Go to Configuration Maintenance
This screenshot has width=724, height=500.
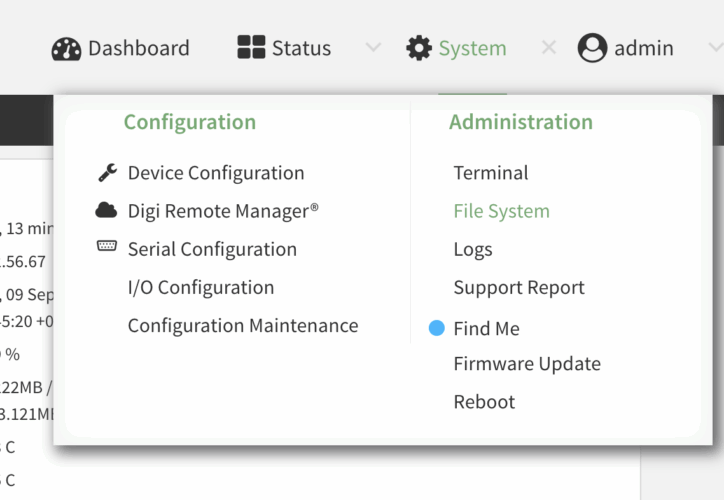[242, 325]
